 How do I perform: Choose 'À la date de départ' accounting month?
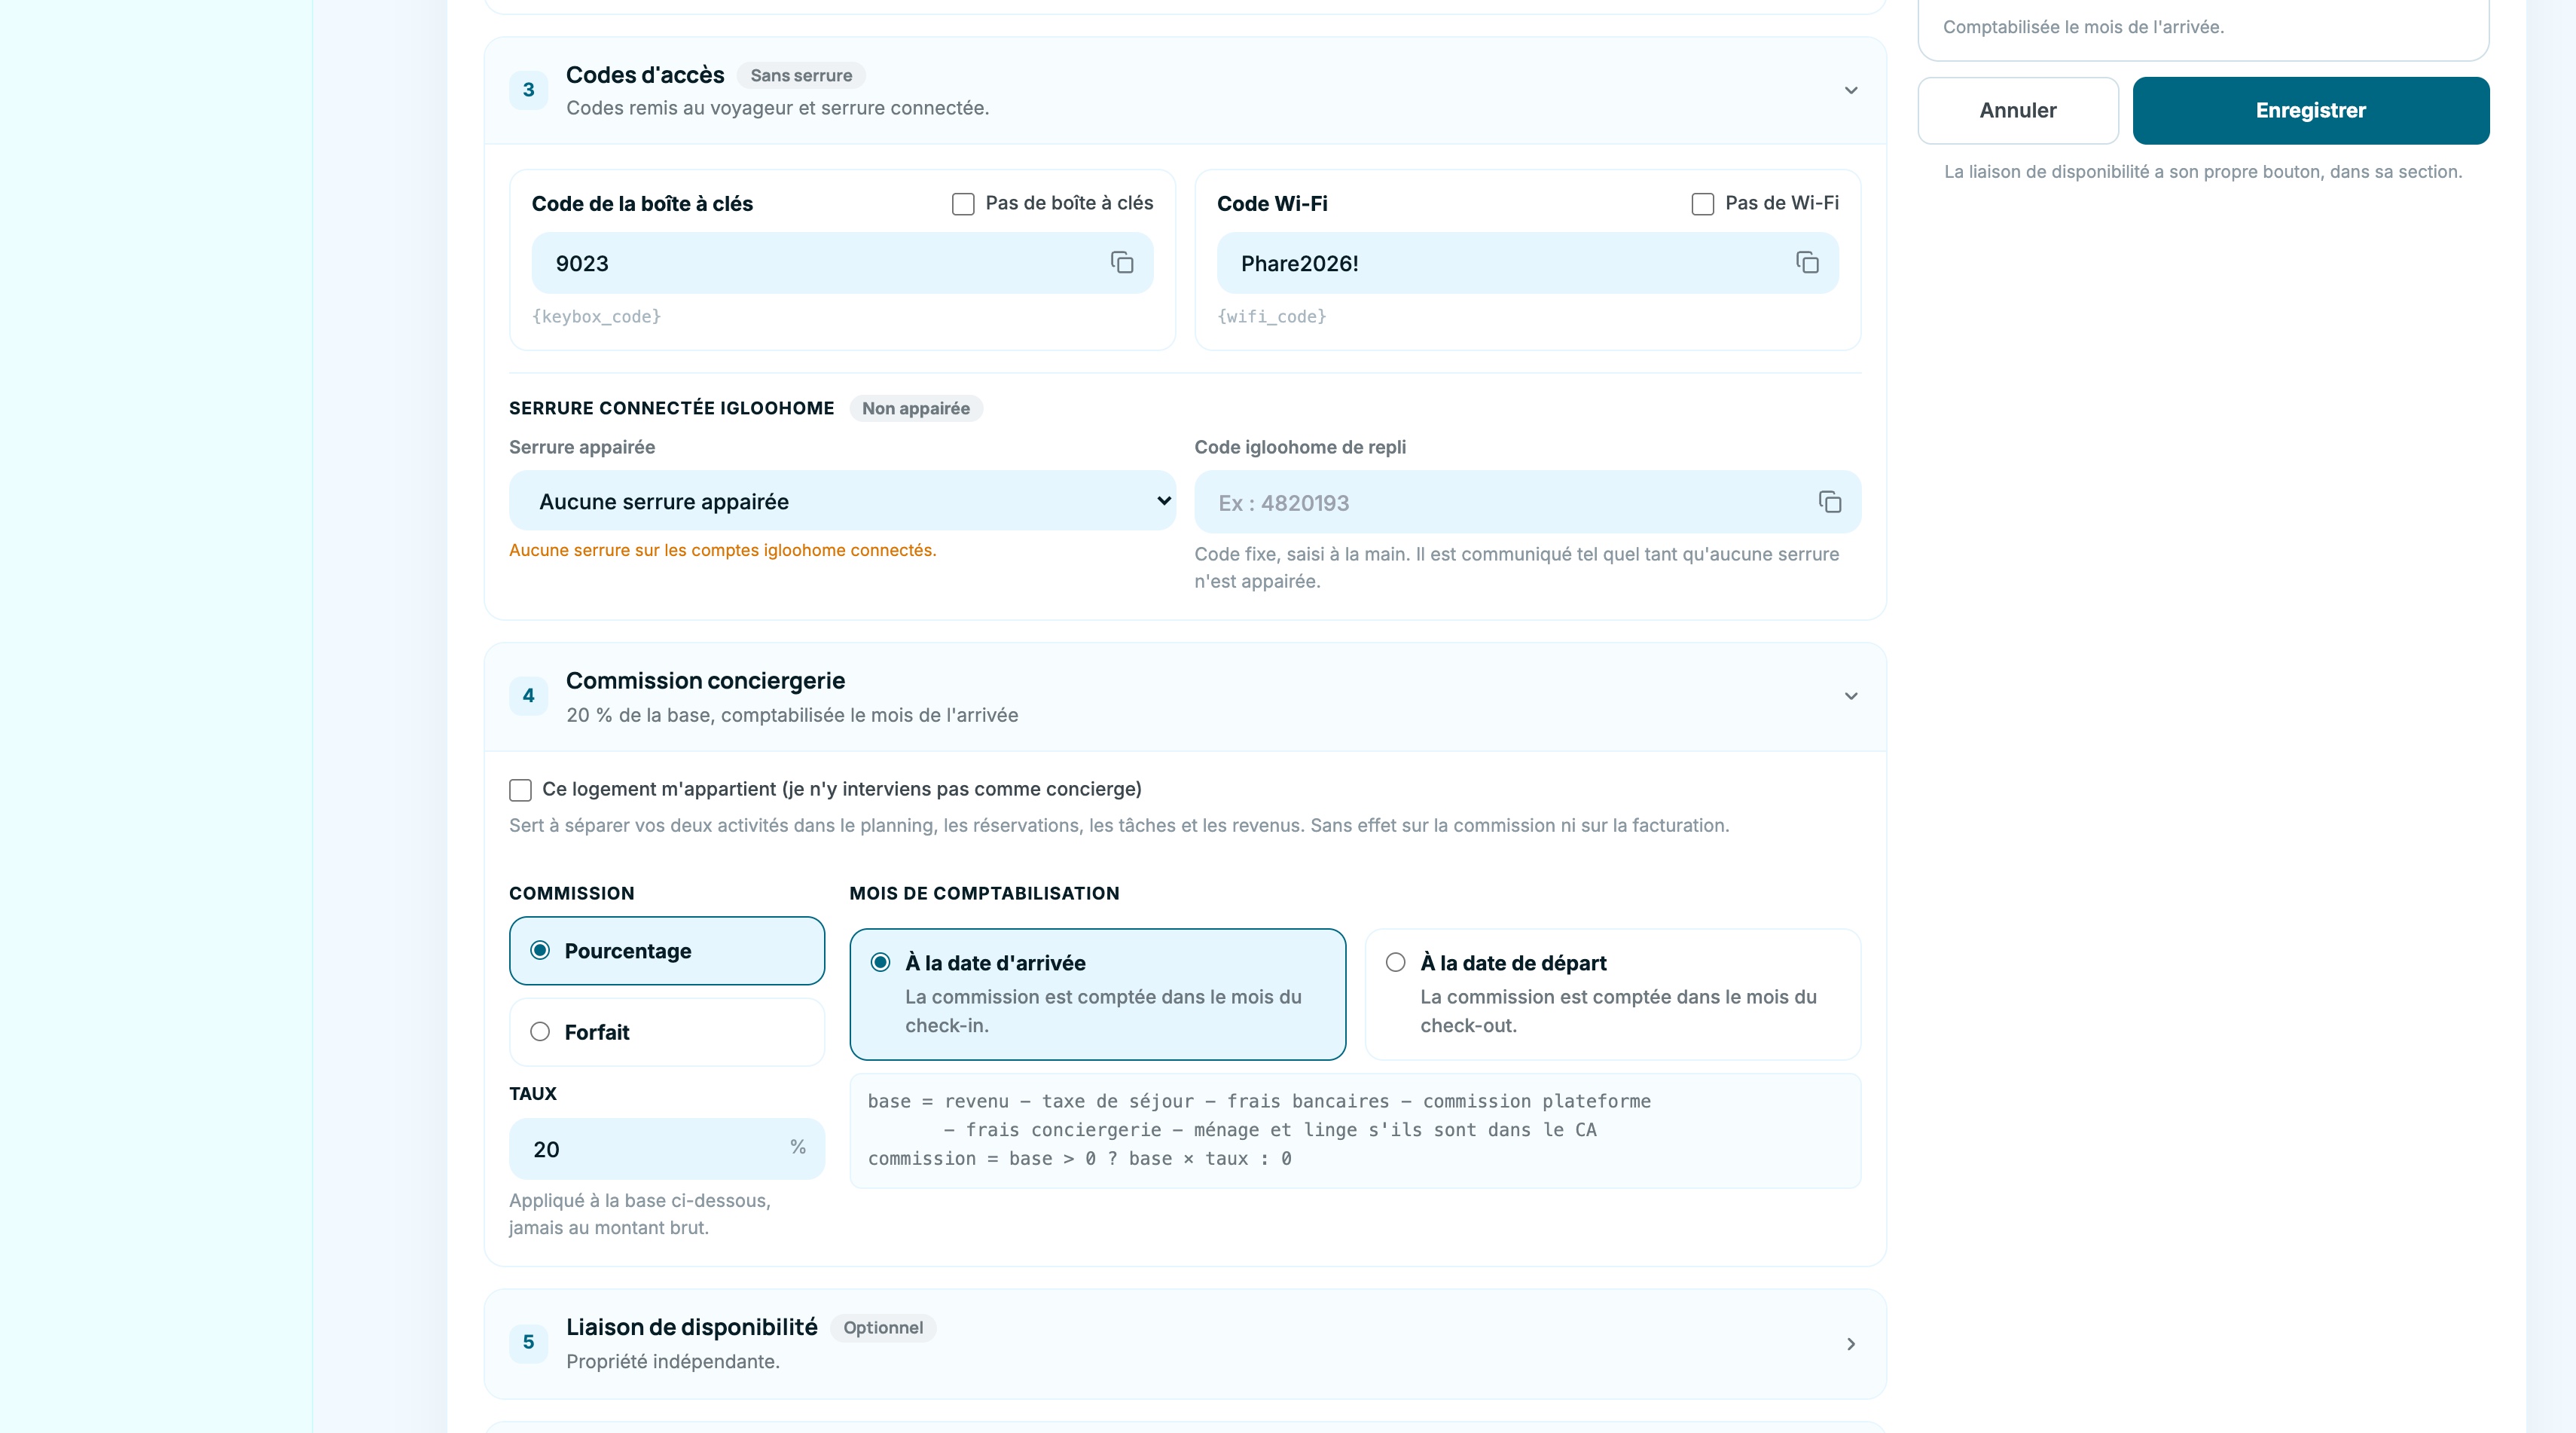click(x=1613, y=994)
